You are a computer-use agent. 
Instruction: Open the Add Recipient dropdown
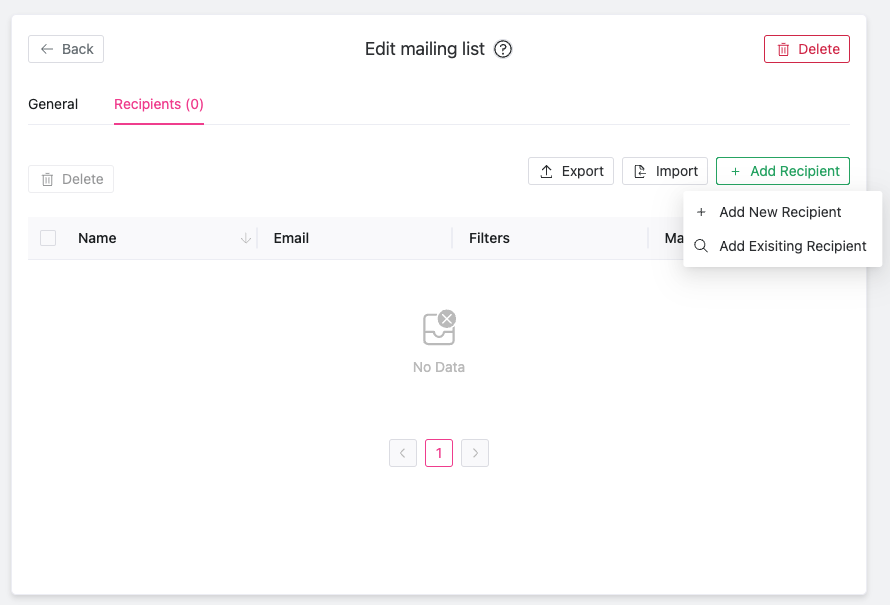coord(783,171)
